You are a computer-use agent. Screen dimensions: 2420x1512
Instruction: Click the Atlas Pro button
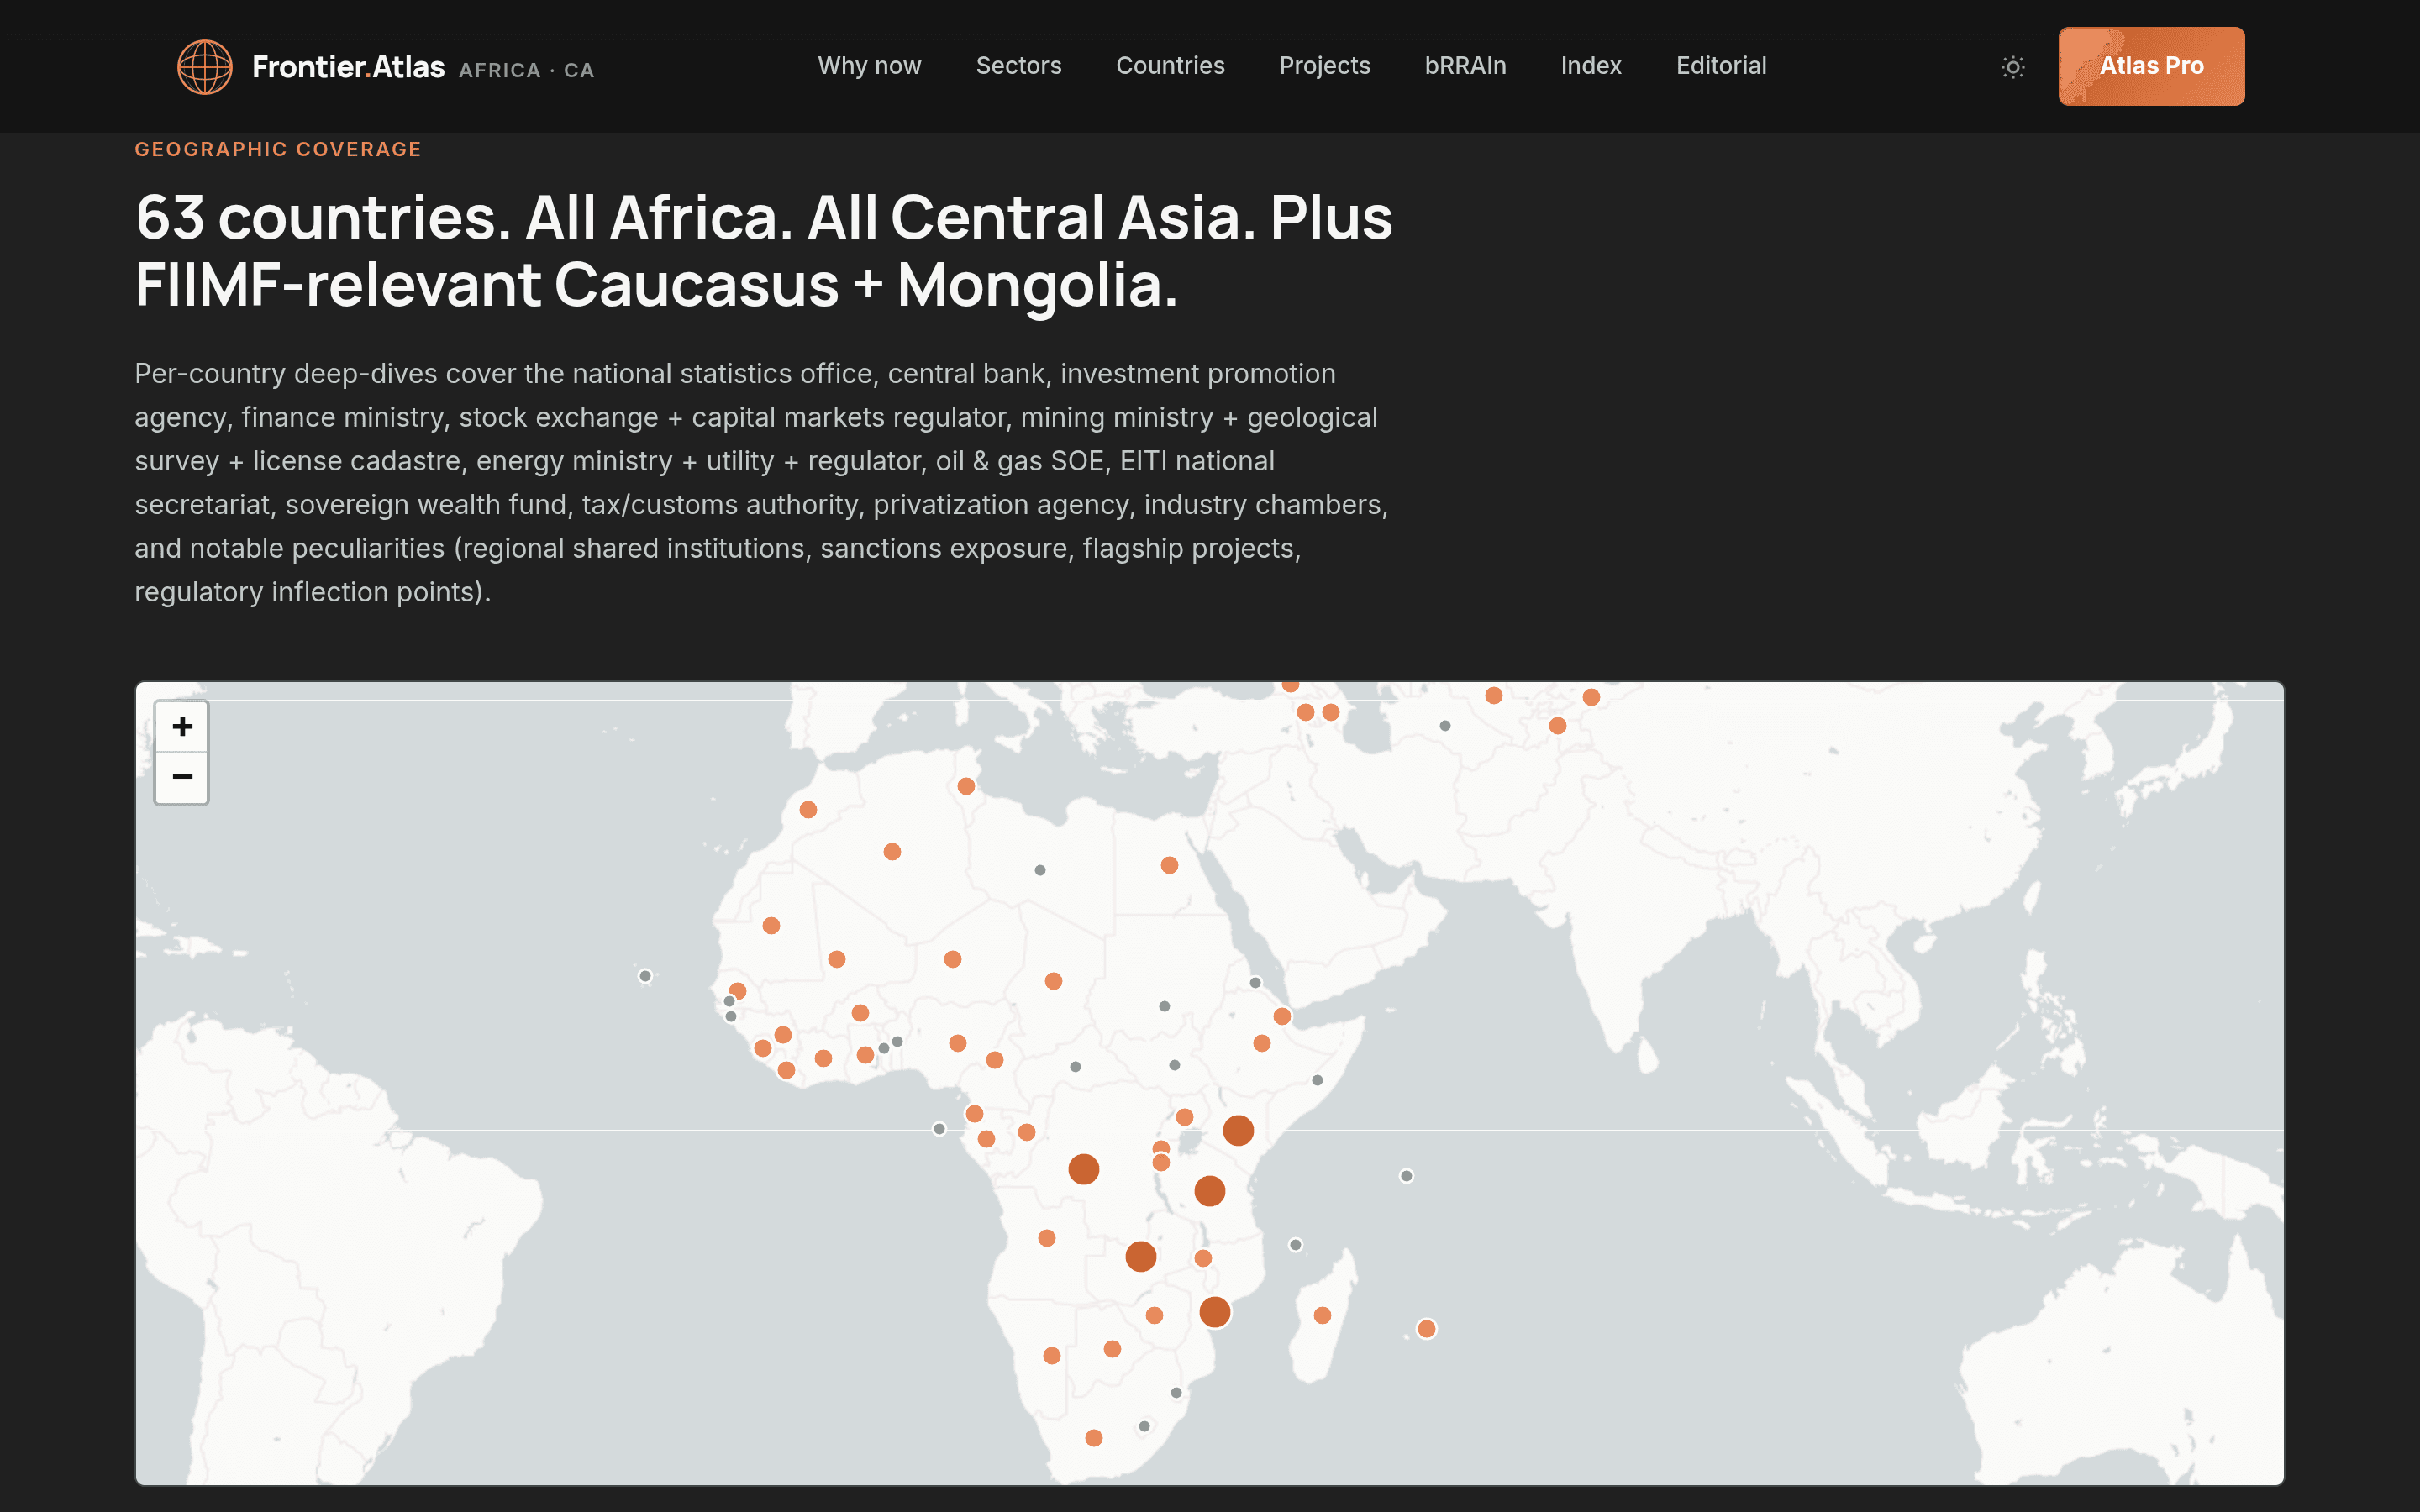[2151, 66]
